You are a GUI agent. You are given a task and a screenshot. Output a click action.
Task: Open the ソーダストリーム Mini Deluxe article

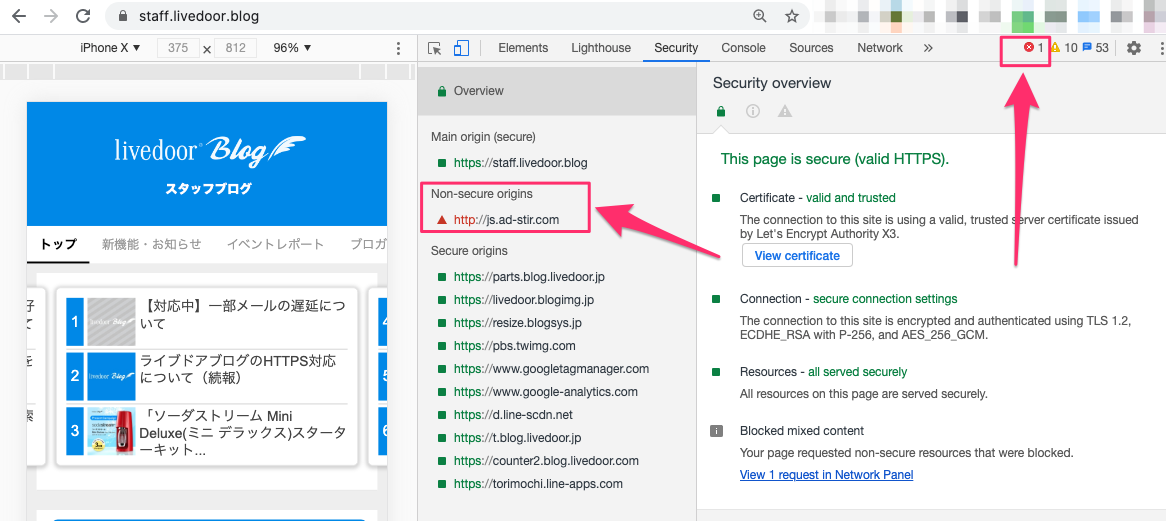[x=242, y=433]
